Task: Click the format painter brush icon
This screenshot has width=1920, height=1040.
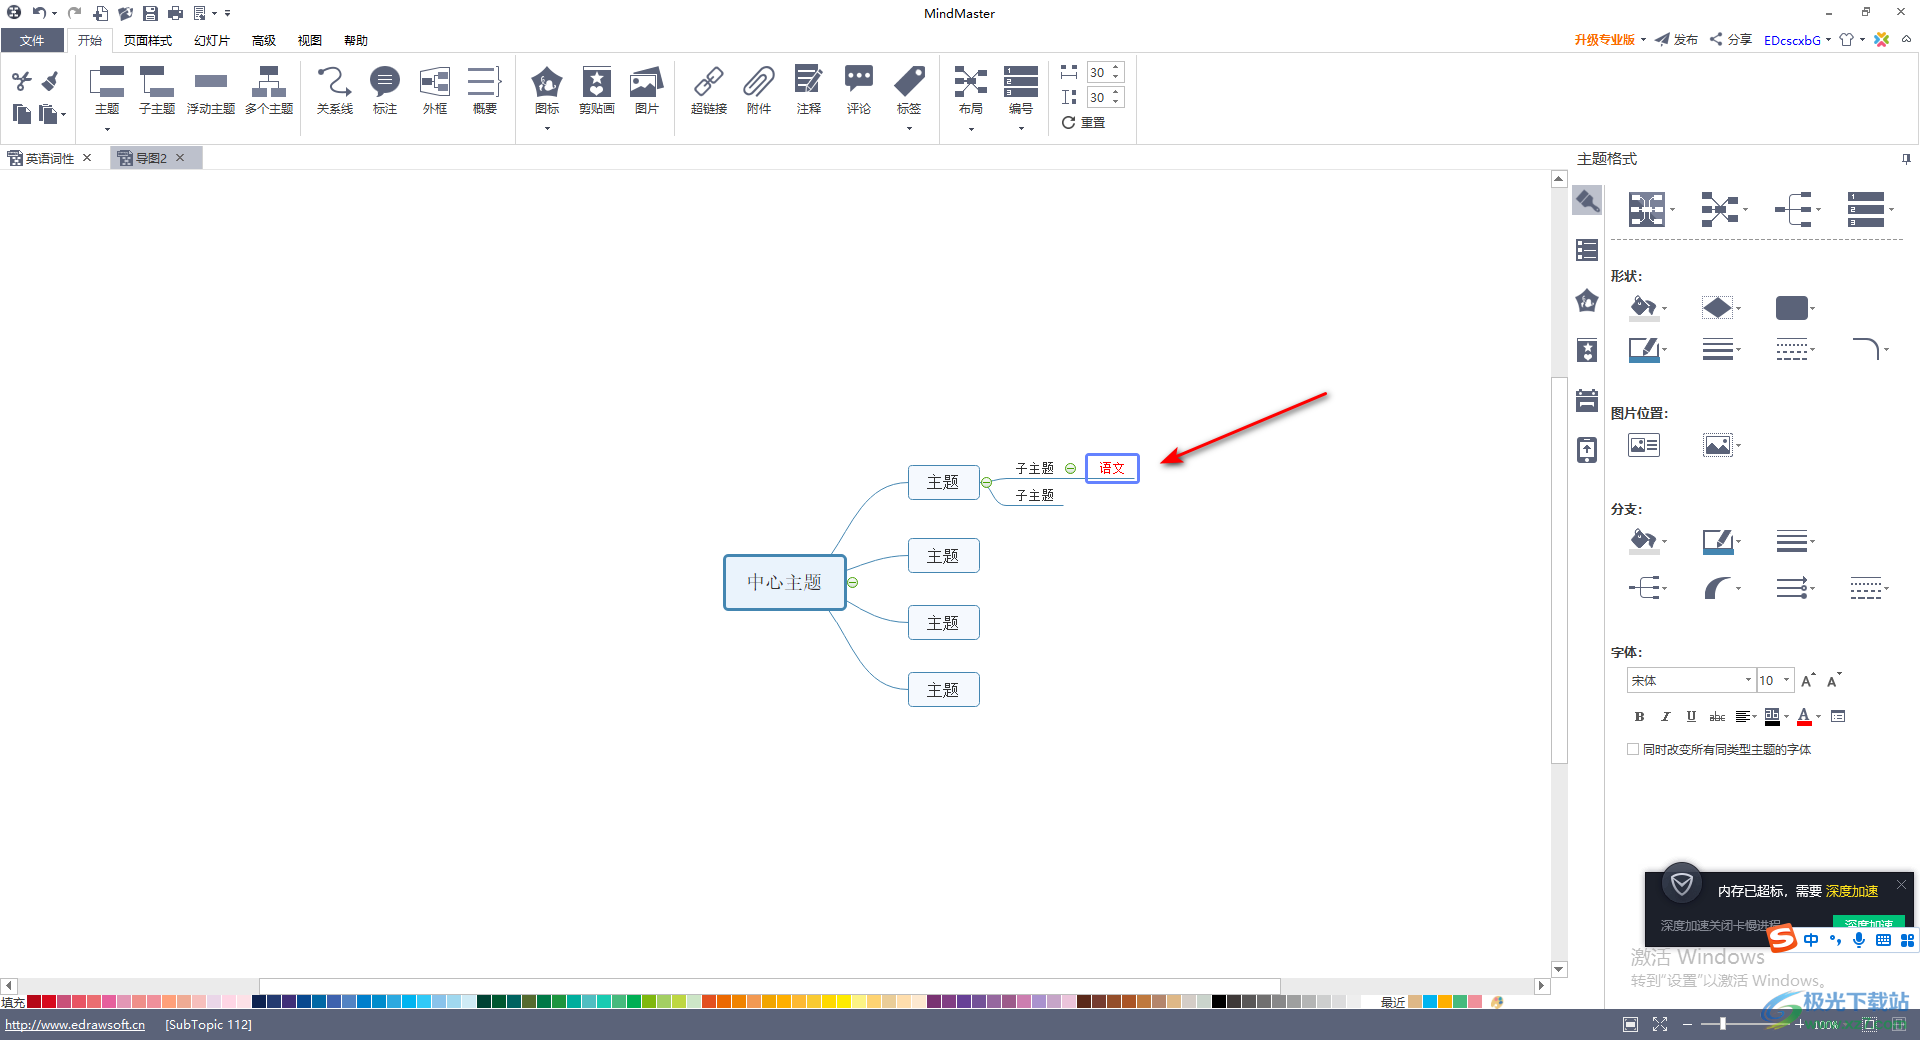Action: [x=50, y=81]
